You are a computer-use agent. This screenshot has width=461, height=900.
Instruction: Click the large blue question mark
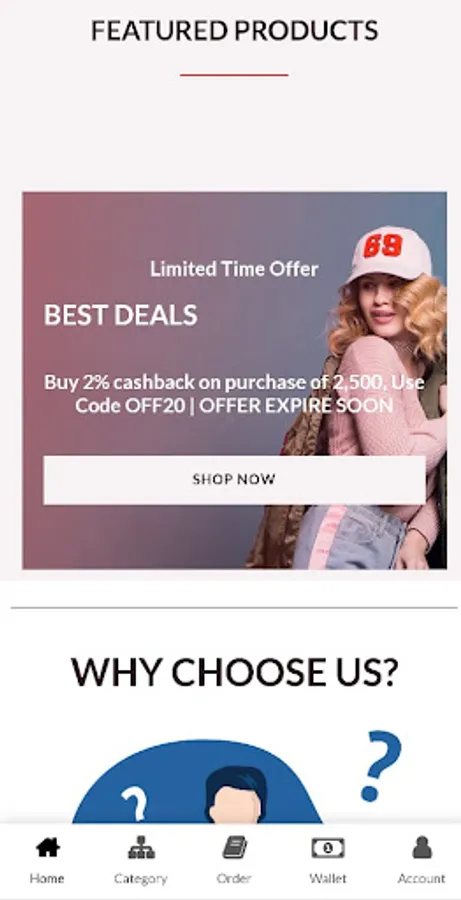pyautogui.click(x=382, y=766)
